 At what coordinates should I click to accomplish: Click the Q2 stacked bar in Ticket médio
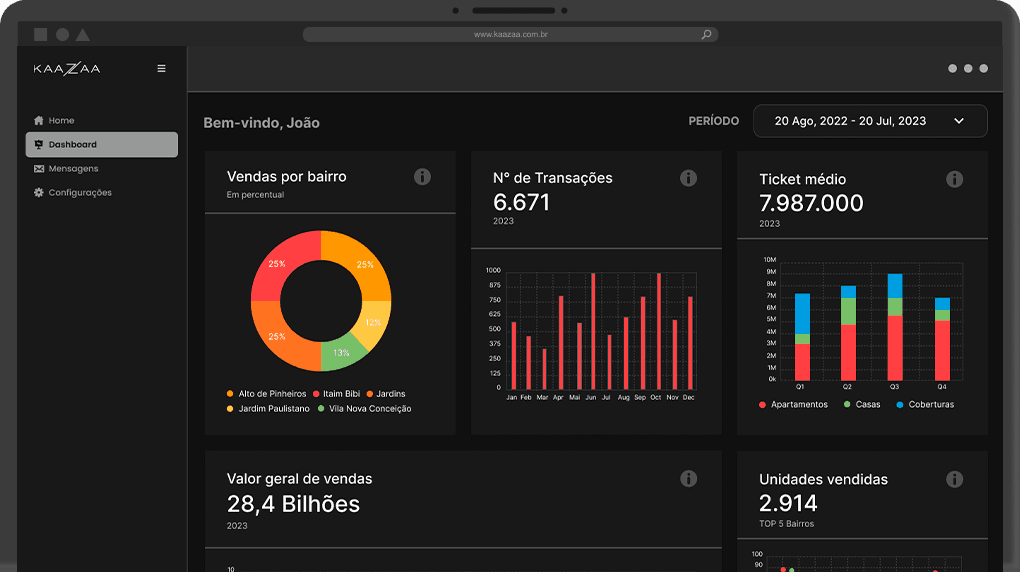[848, 333]
